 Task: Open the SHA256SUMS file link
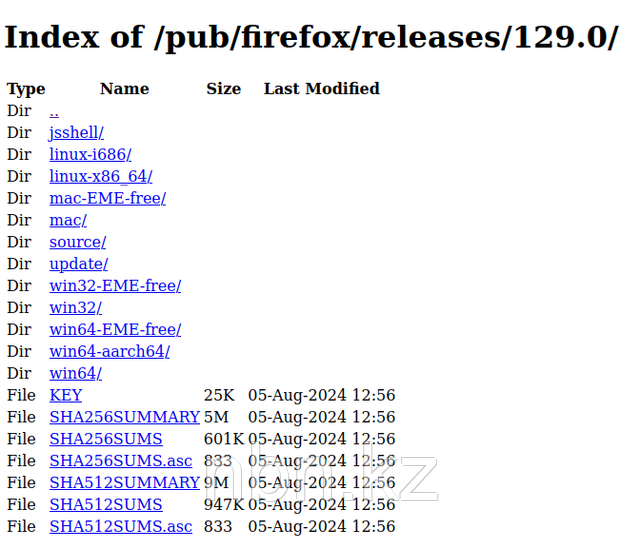[x=106, y=439]
